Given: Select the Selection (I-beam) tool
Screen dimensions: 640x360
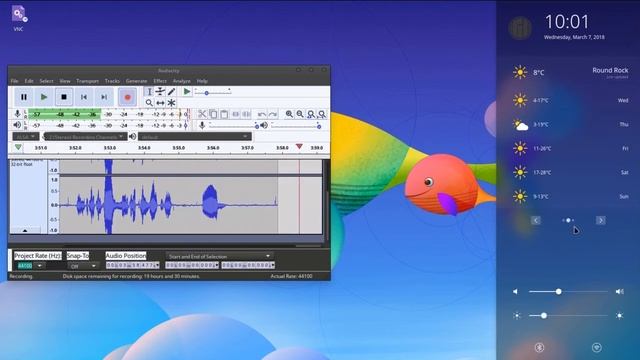Looking at the screenshot, I should [x=149, y=91].
